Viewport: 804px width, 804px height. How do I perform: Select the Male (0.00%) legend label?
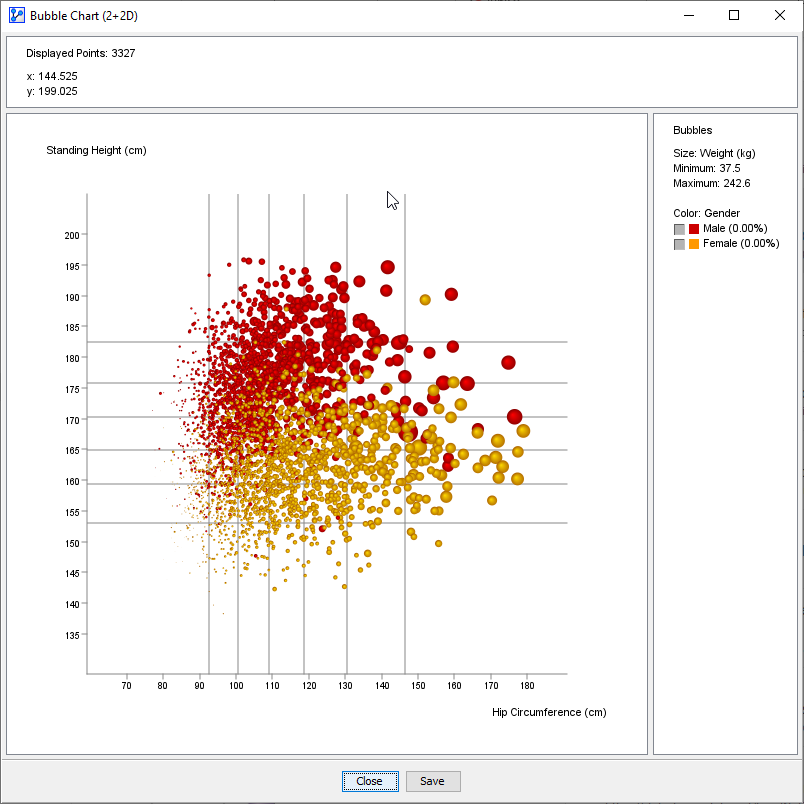[735, 229]
